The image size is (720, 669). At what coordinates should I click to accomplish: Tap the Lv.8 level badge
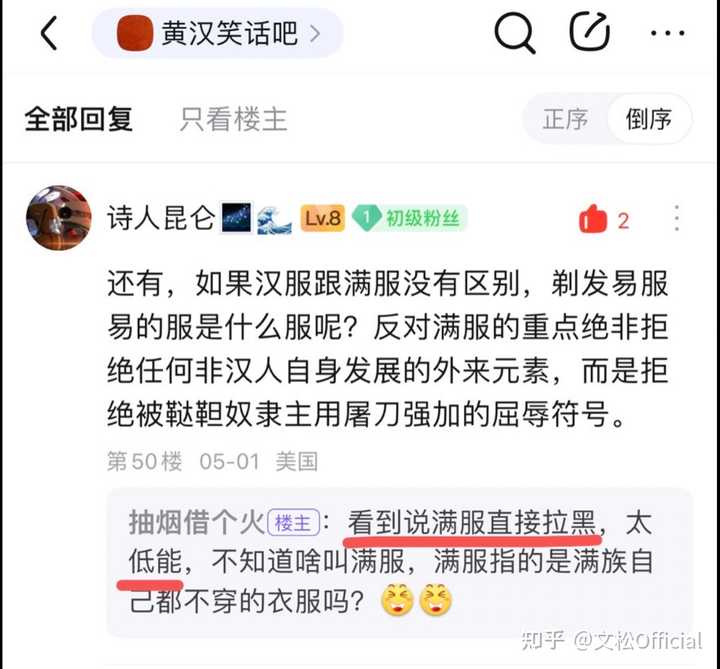click(x=323, y=218)
